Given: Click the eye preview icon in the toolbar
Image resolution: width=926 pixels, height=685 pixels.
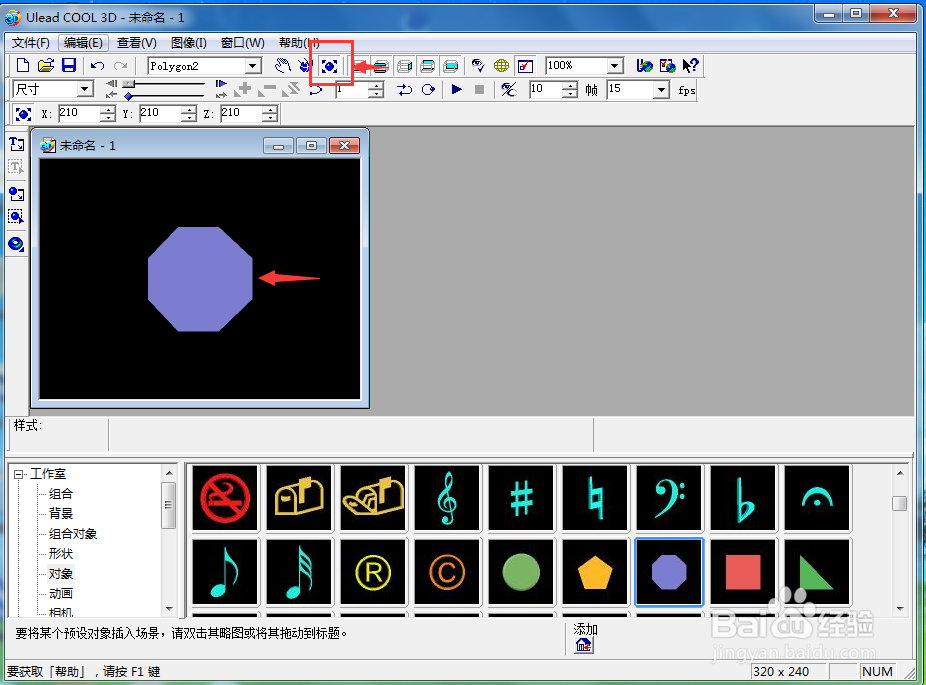Looking at the screenshot, I should click(x=478, y=66).
